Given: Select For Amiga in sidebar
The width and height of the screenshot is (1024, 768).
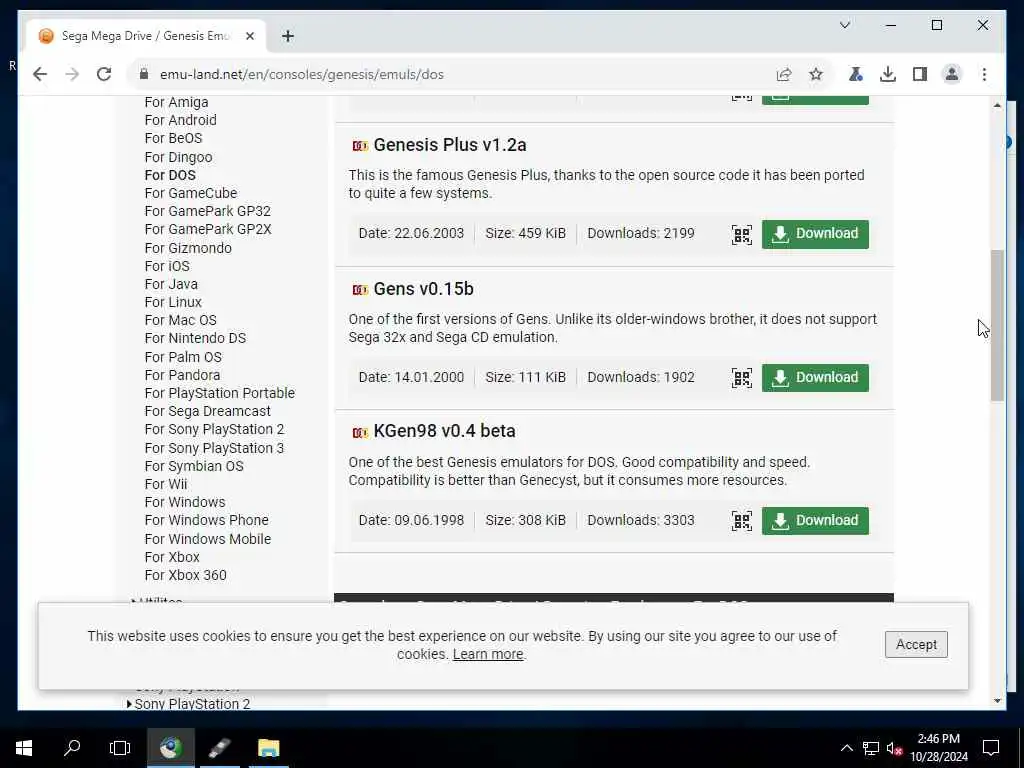Looking at the screenshot, I should pos(176,103).
